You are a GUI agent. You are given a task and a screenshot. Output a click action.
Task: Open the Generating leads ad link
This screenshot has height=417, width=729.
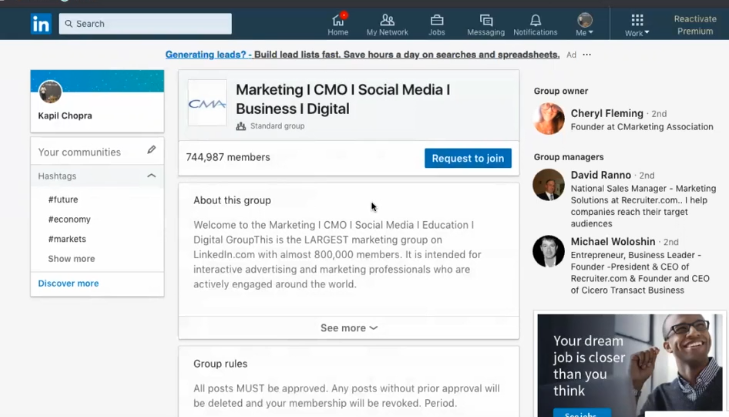click(362, 54)
